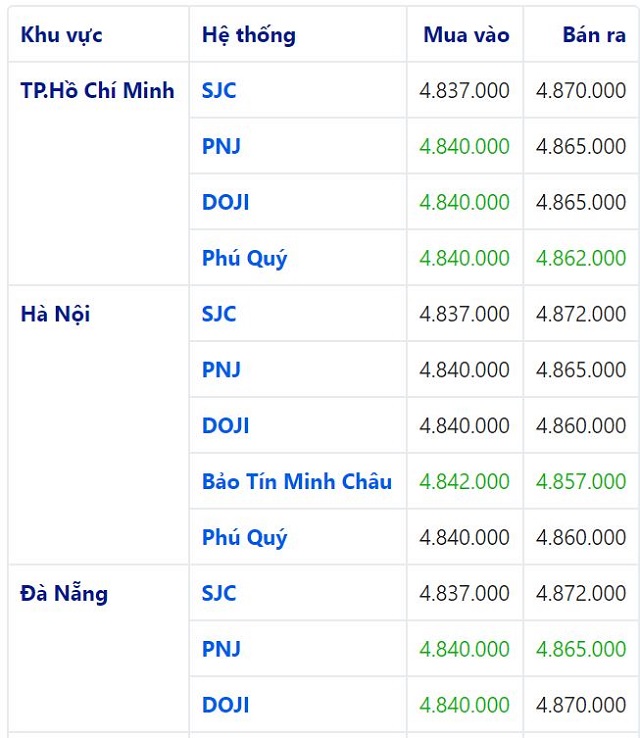The height and width of the screenshot is (738, 640).
Task: Open the SJC link in the Hà Nội section
Action: [x=219, y=314]
